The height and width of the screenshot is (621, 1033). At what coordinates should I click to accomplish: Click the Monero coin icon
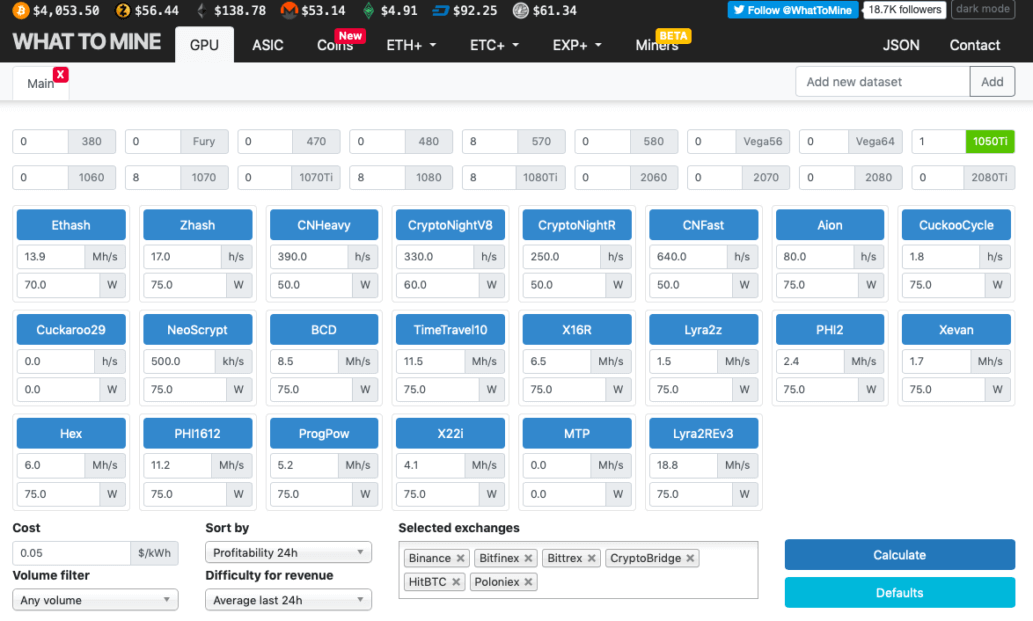coord(289,10)
